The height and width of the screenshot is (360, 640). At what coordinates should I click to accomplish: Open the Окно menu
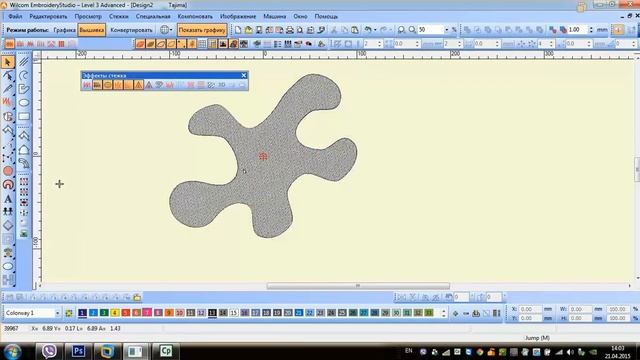point(300,17)
